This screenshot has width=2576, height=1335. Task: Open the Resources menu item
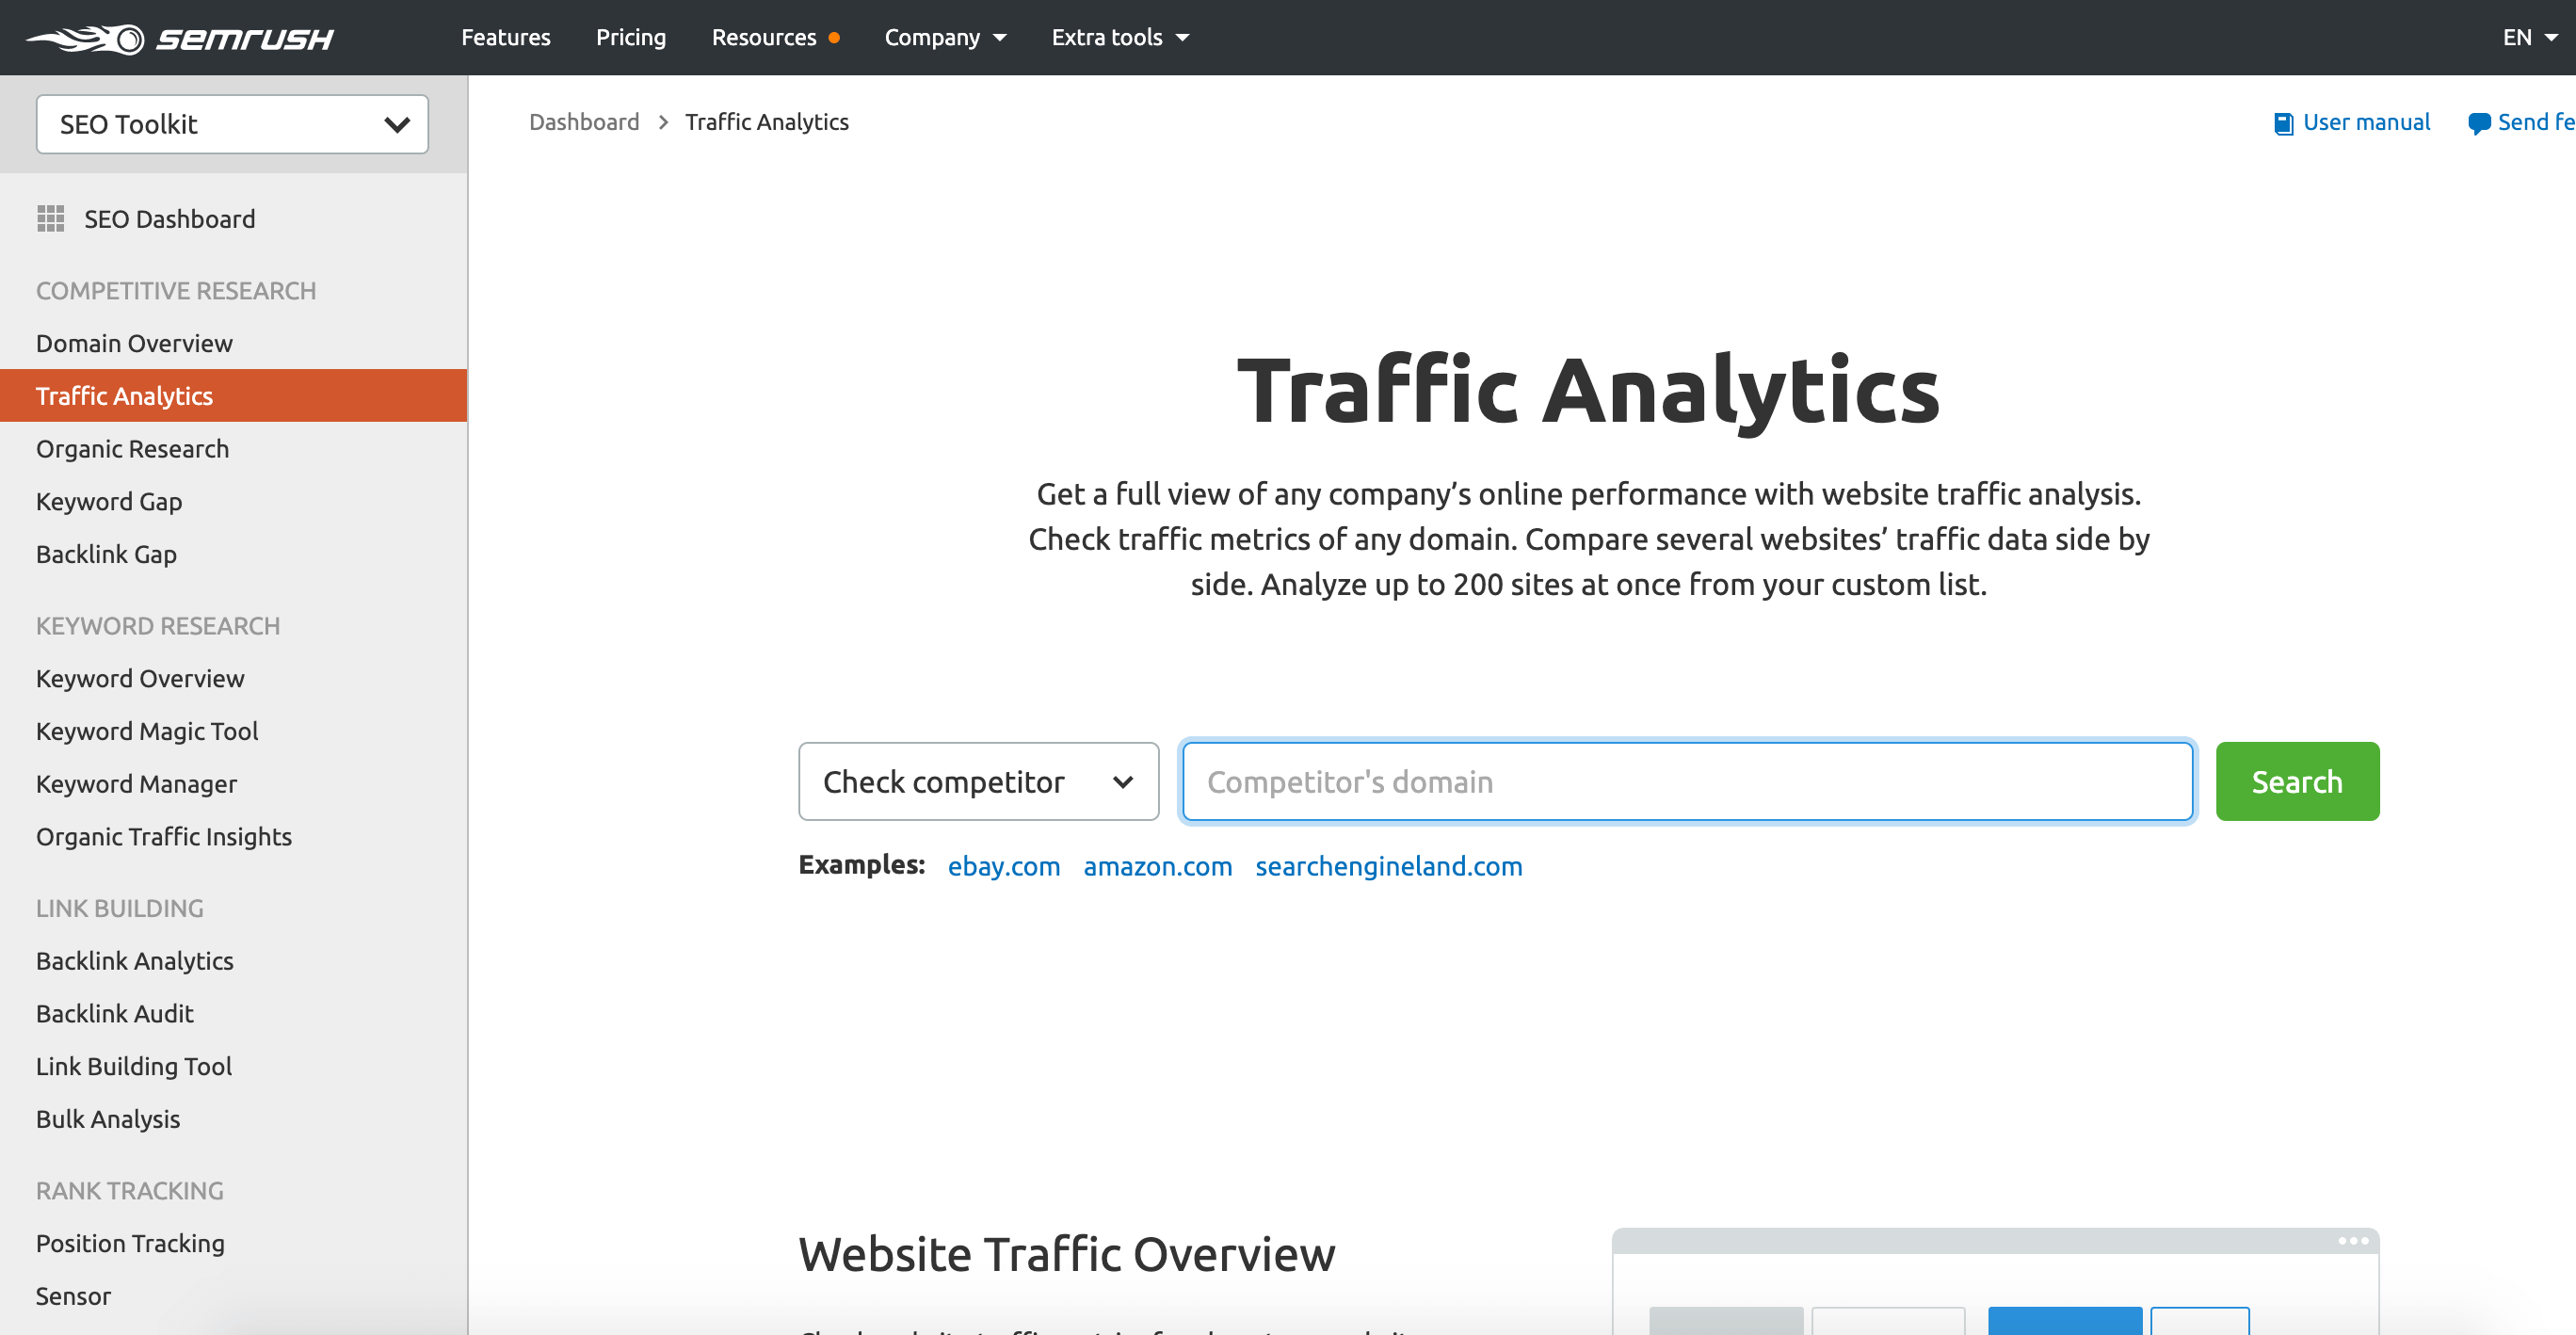point(775,37)
